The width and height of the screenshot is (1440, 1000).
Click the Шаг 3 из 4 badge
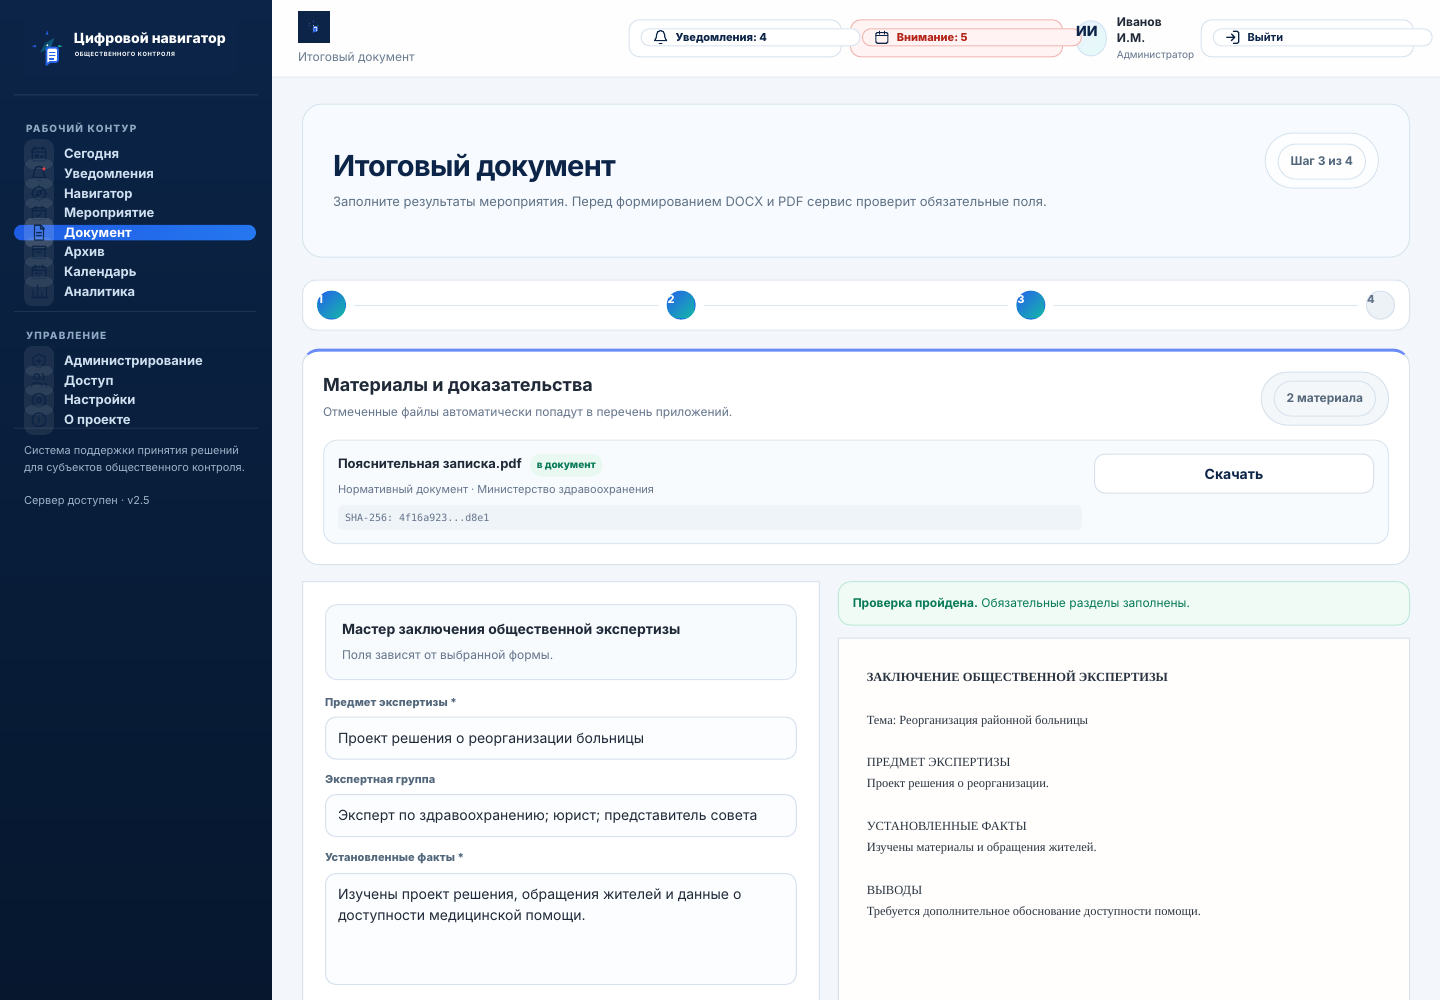point(1321,161)
